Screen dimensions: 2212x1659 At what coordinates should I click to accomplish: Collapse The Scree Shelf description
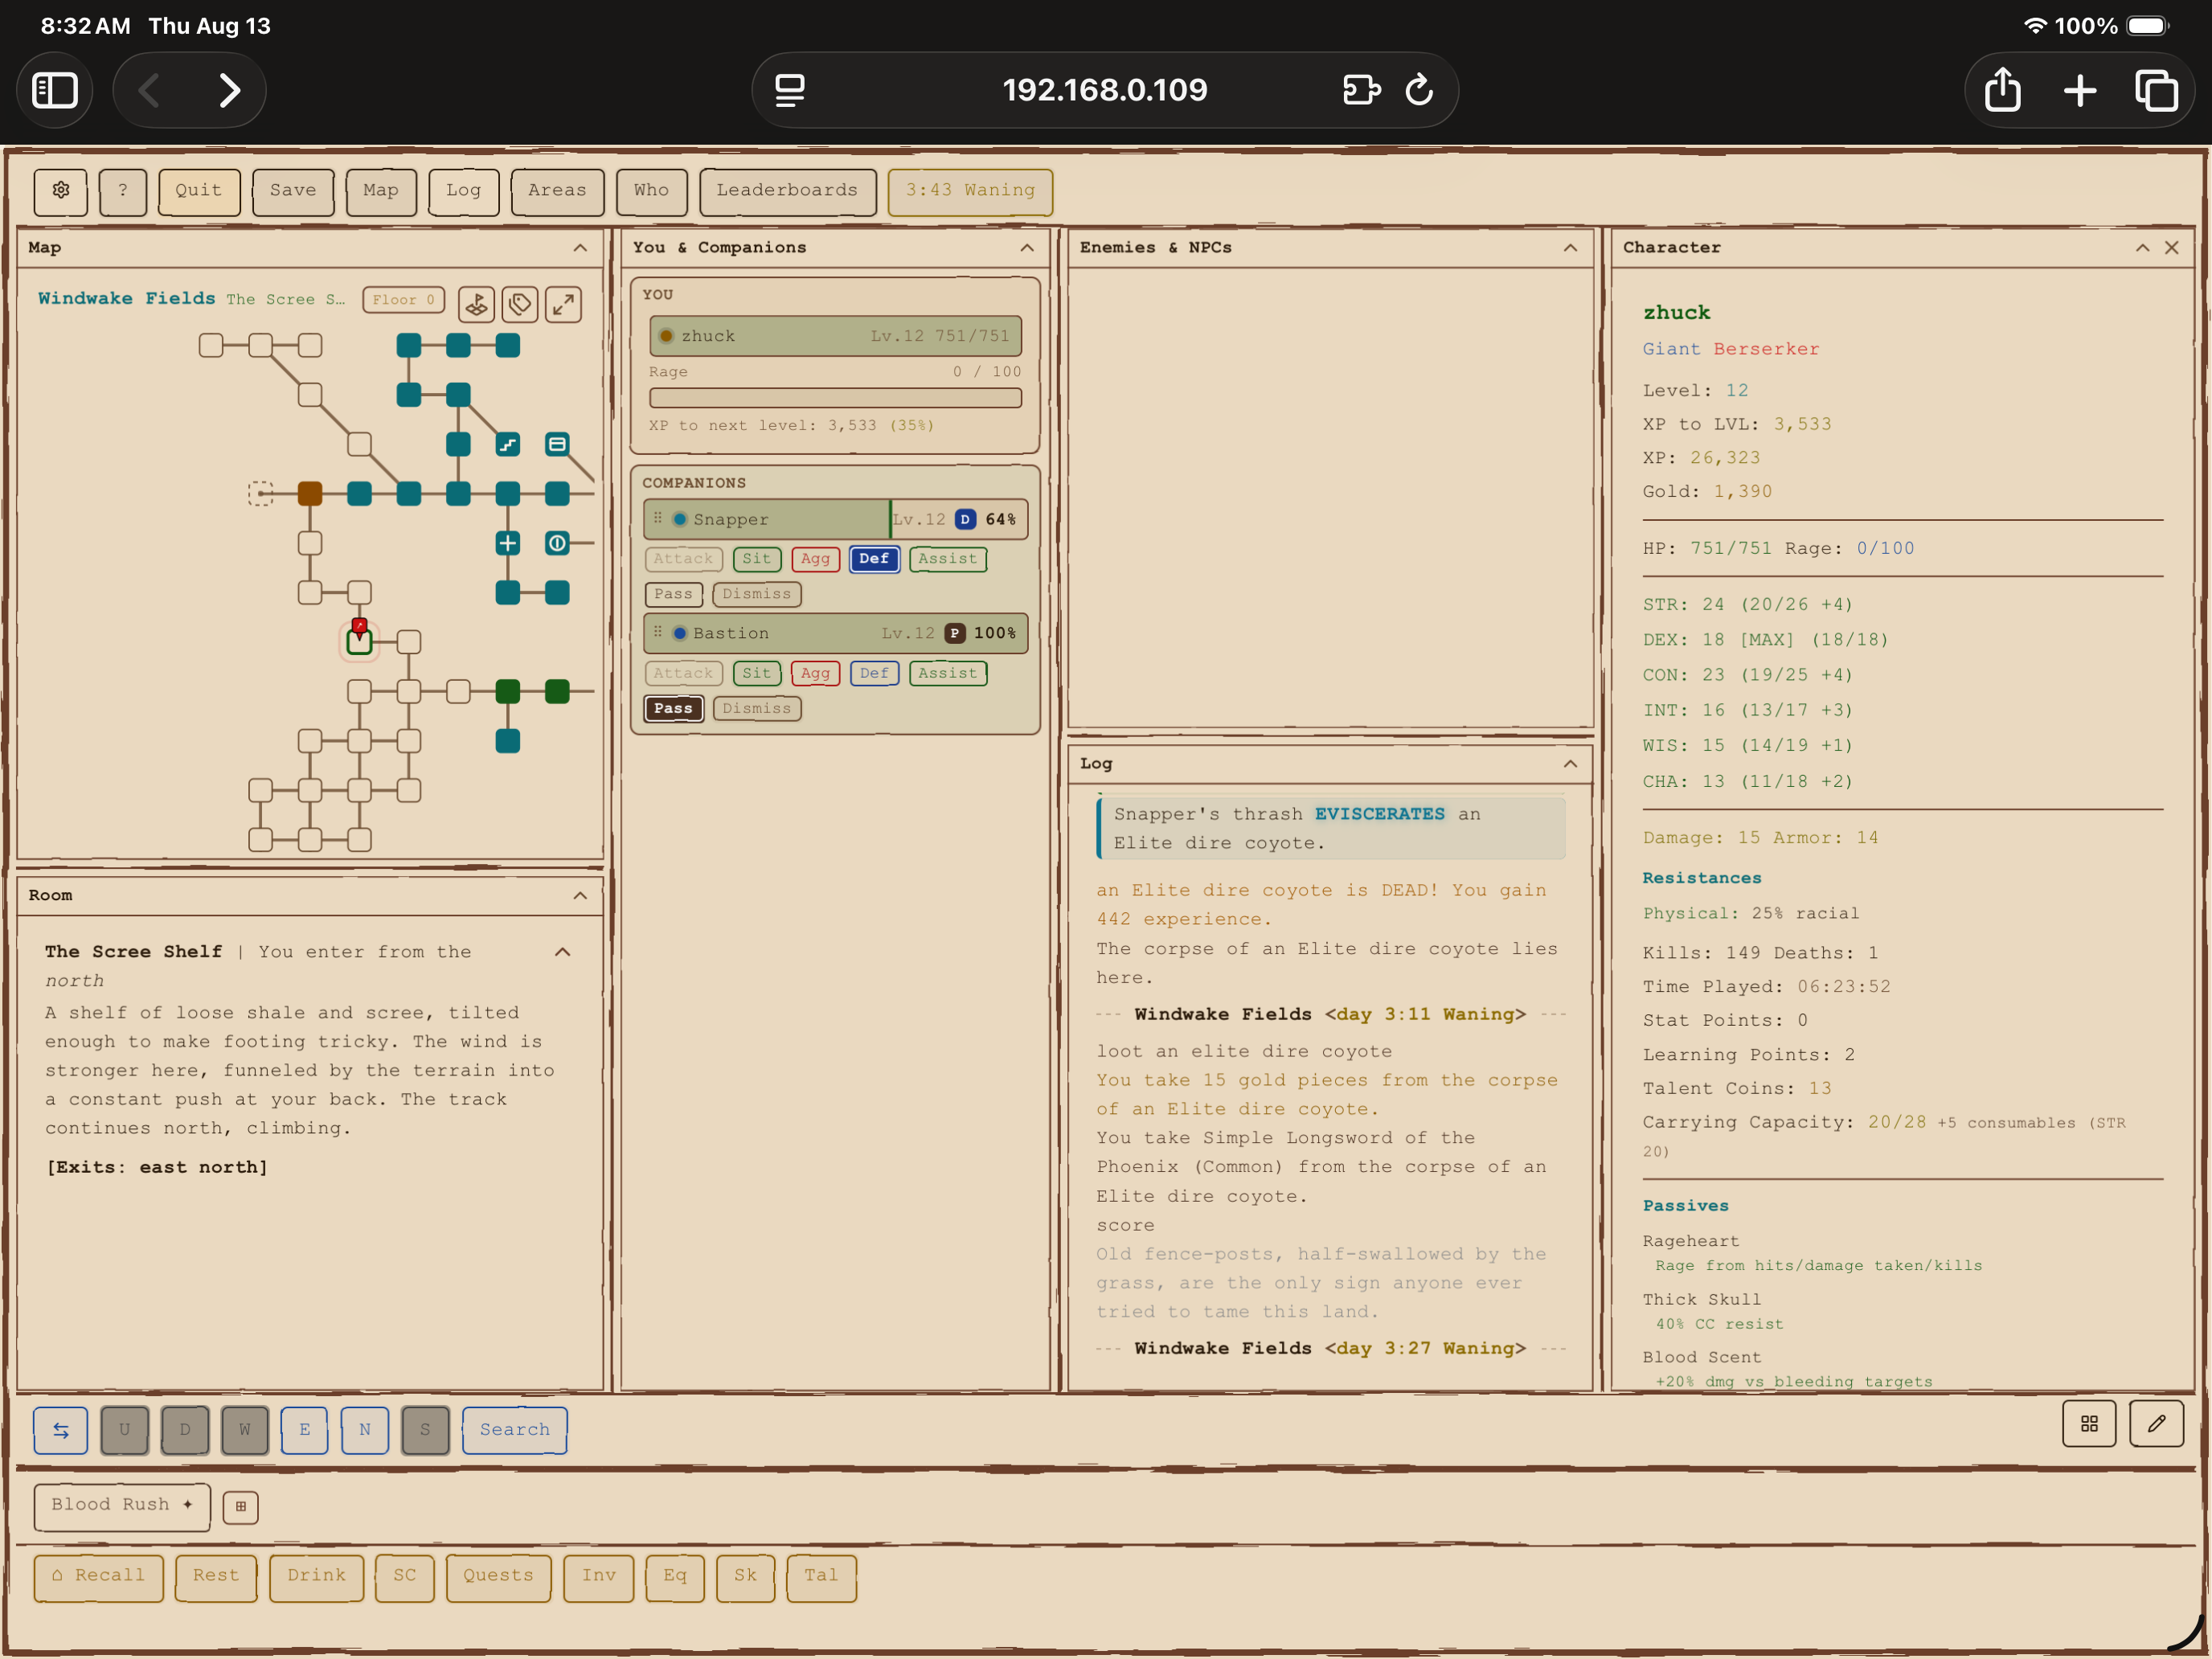coord(563,952)
